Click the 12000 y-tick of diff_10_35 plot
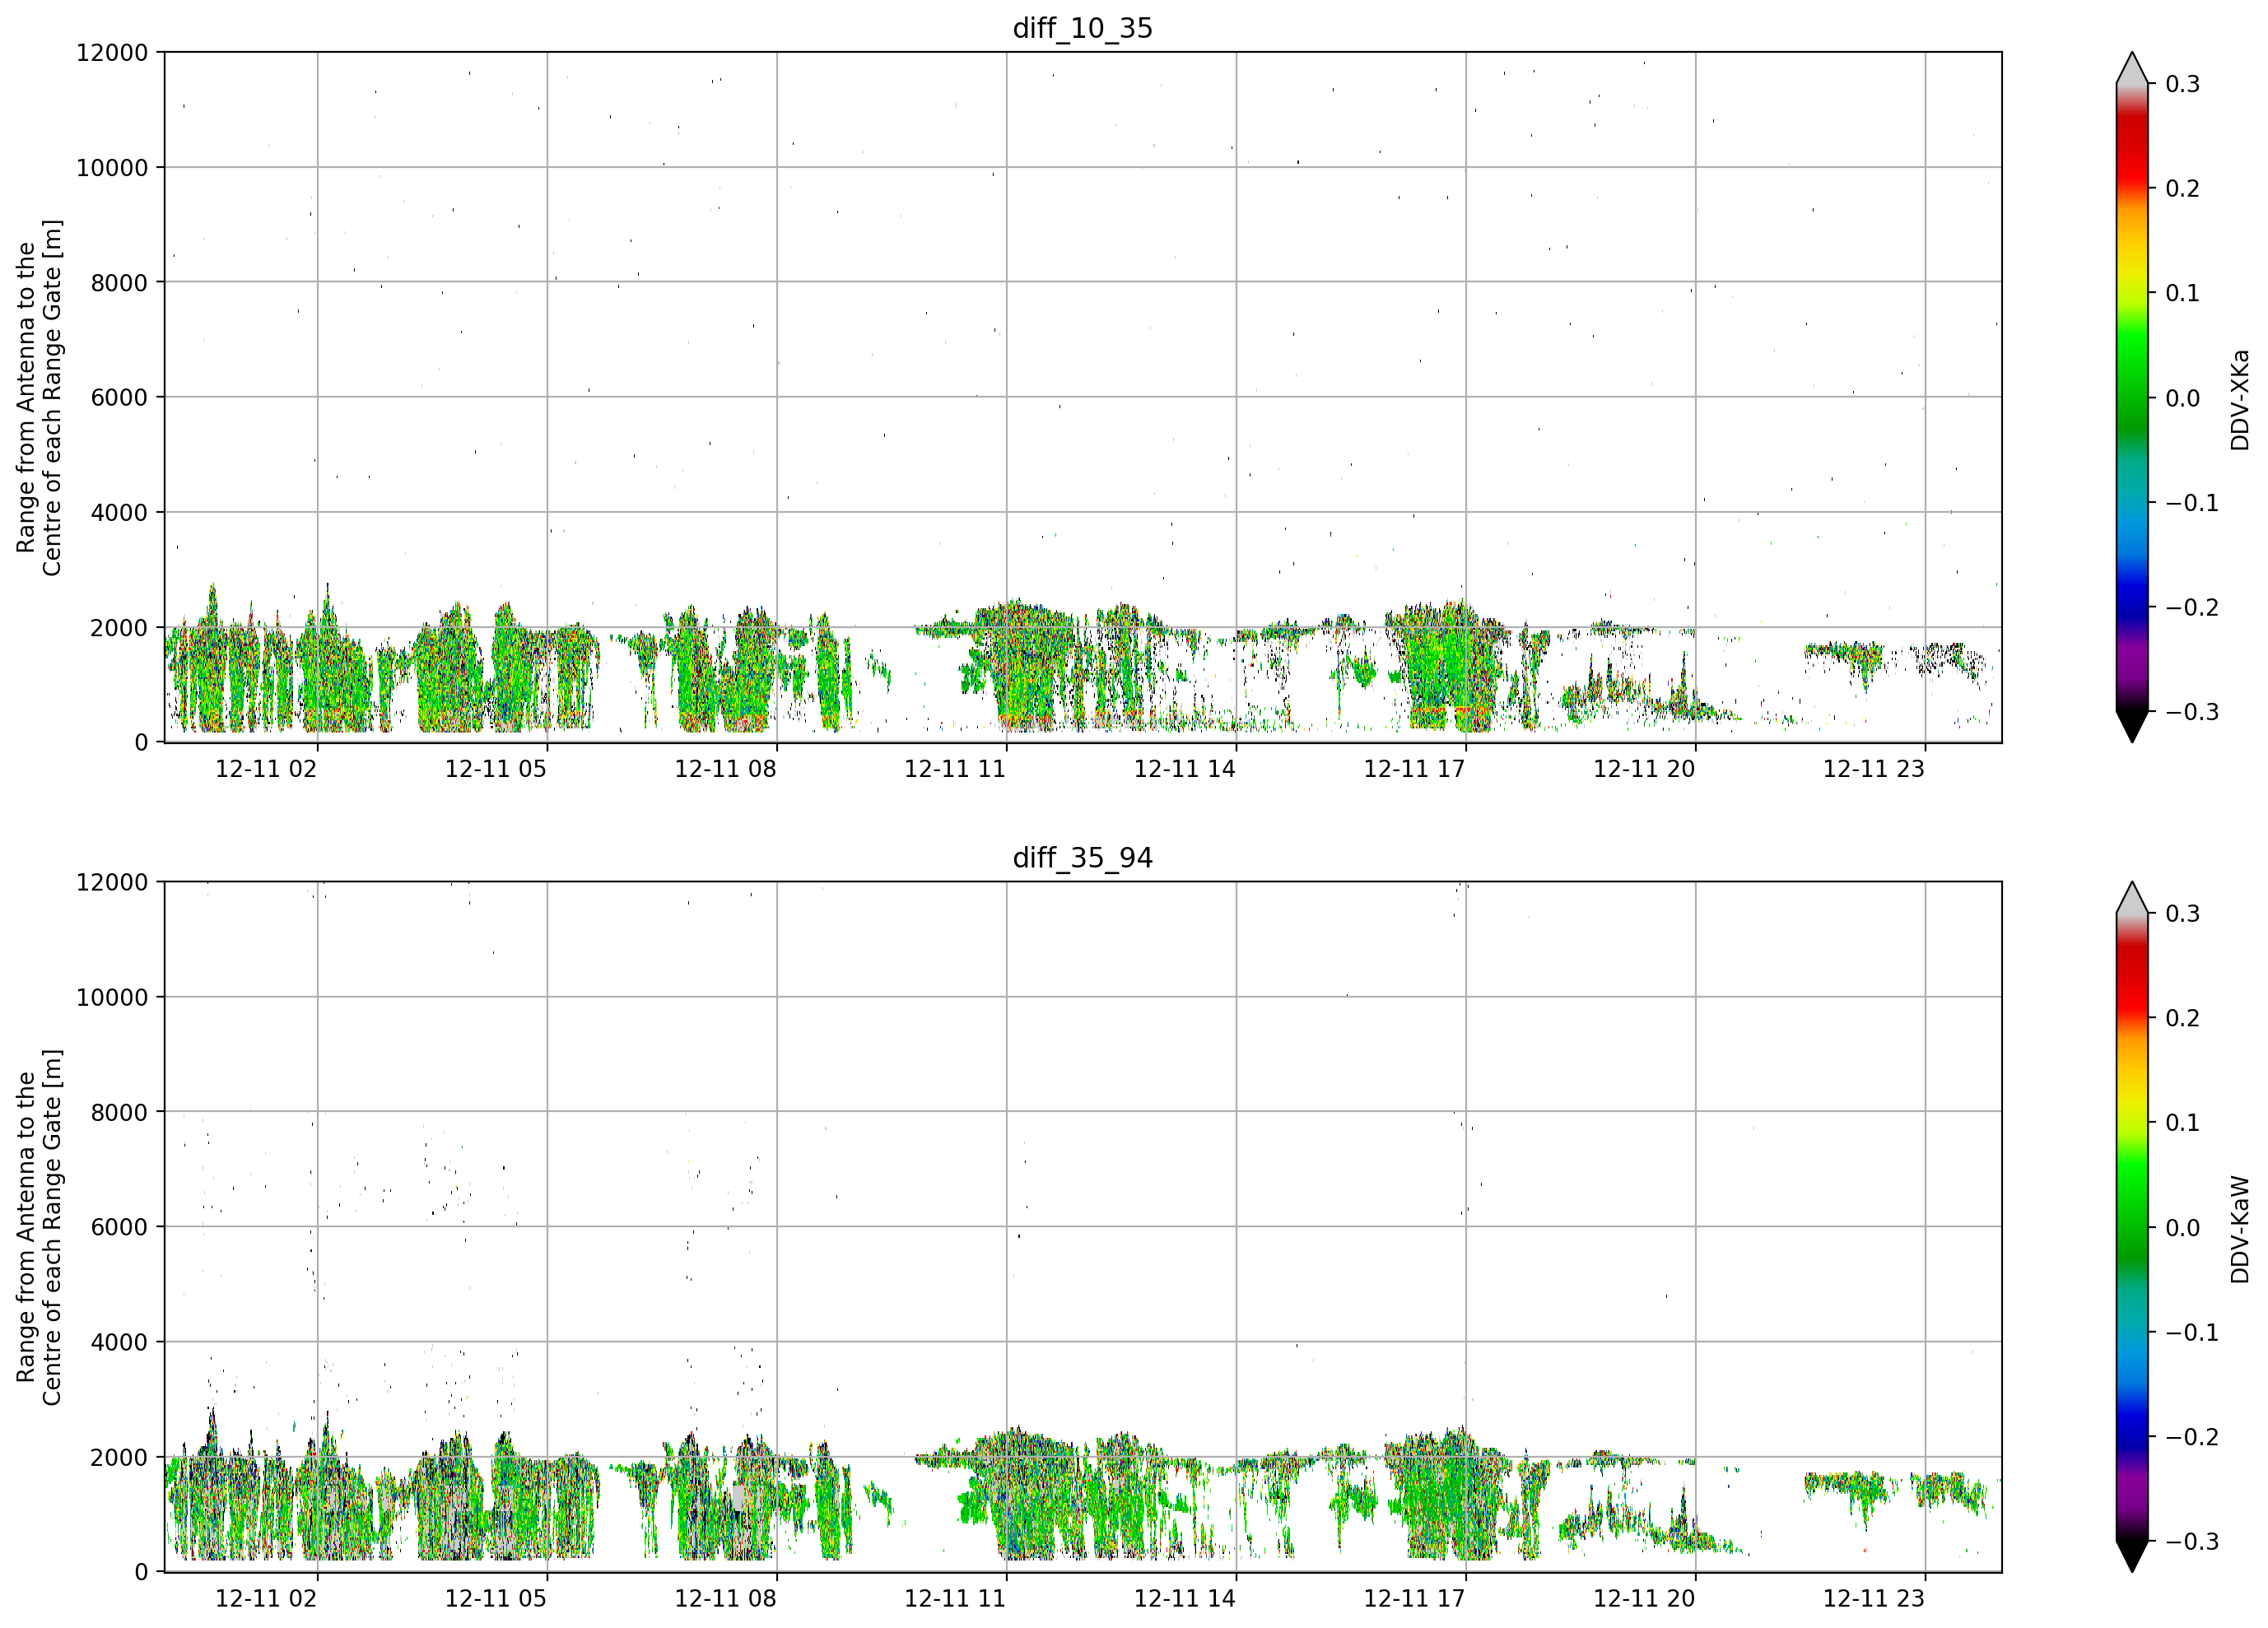This screenshot has width=2268, height=1628. coord(112,52)
